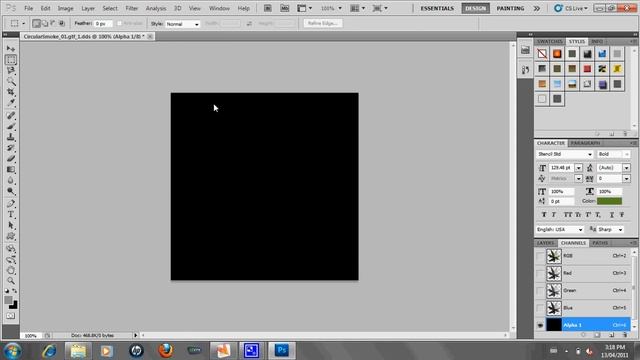Open tracking dropdown arrow

tap(626, 178)
